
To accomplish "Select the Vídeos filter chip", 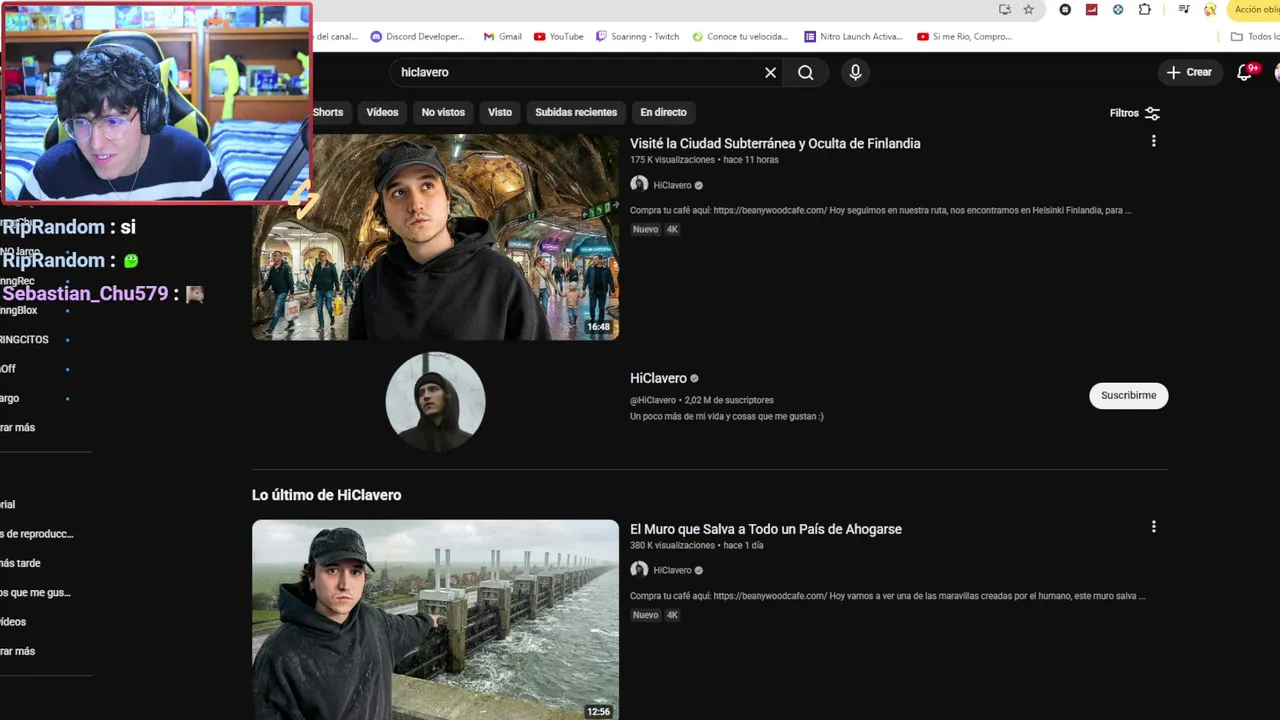I will coord(382,112).
